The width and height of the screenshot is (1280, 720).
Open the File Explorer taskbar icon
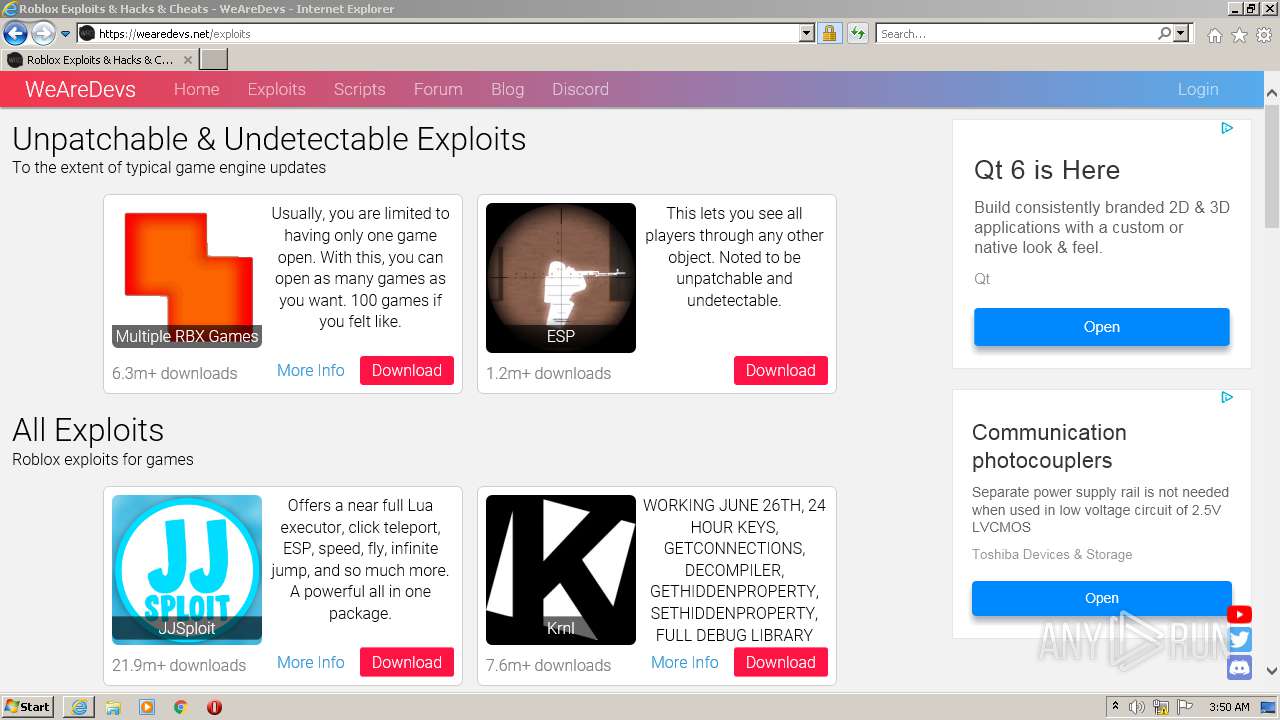(113, 707)
